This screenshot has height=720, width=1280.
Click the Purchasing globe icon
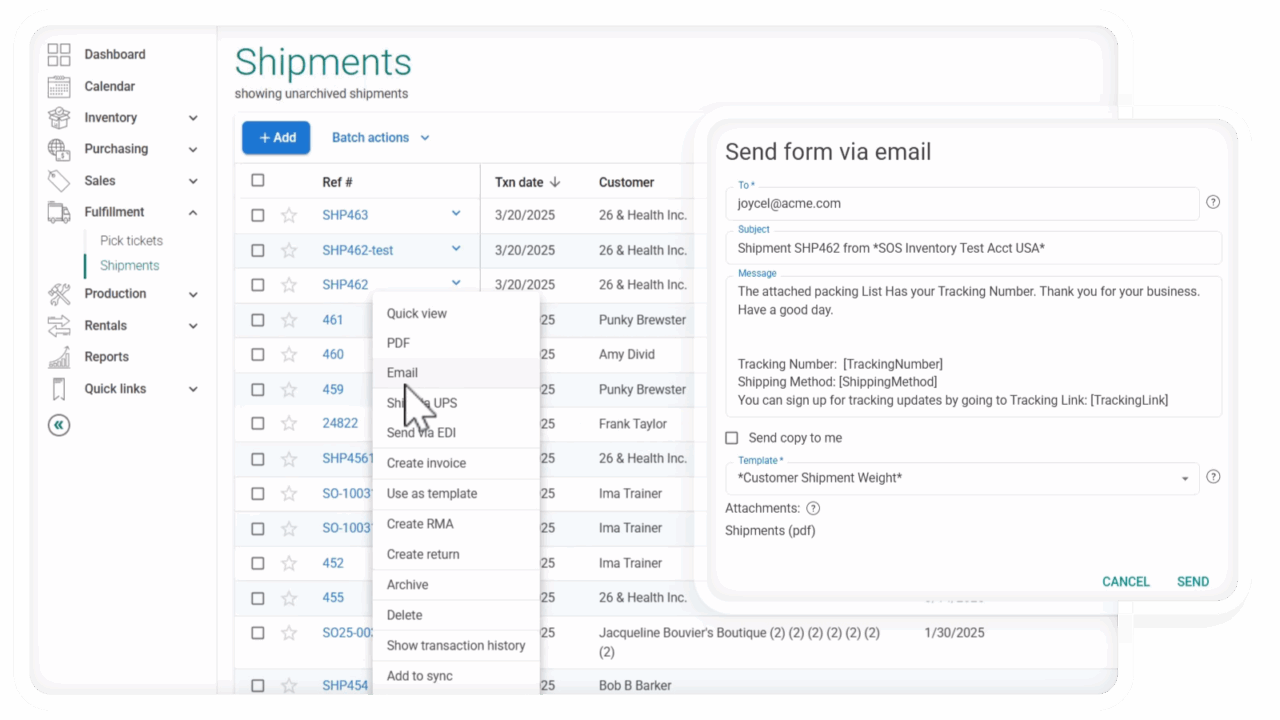pyautogui.click(x=59, y=149)
